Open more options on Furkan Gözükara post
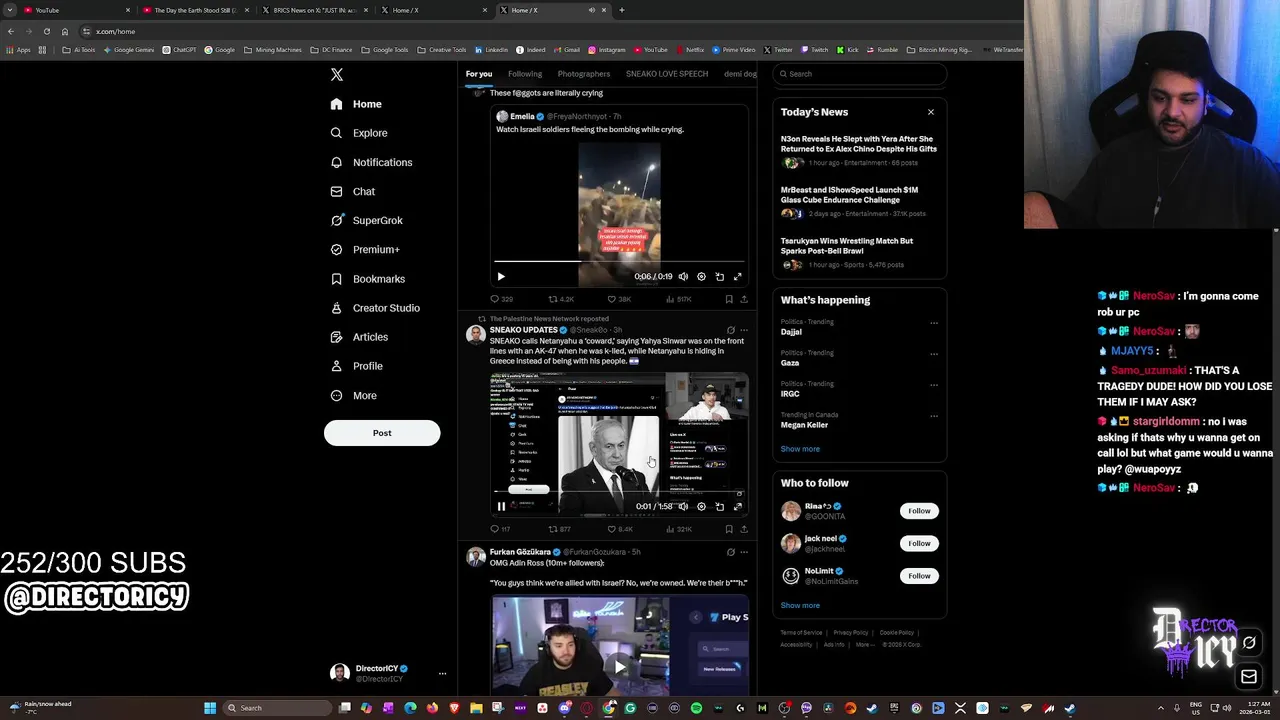Image resolution: width=1280 pixels, height=720 pixels. pyautogui.click(x=744, y=552)
